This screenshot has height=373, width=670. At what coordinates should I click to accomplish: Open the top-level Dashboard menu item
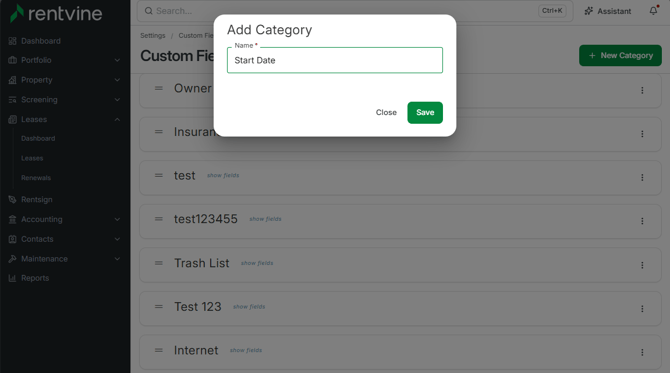(x=41, y=41)
